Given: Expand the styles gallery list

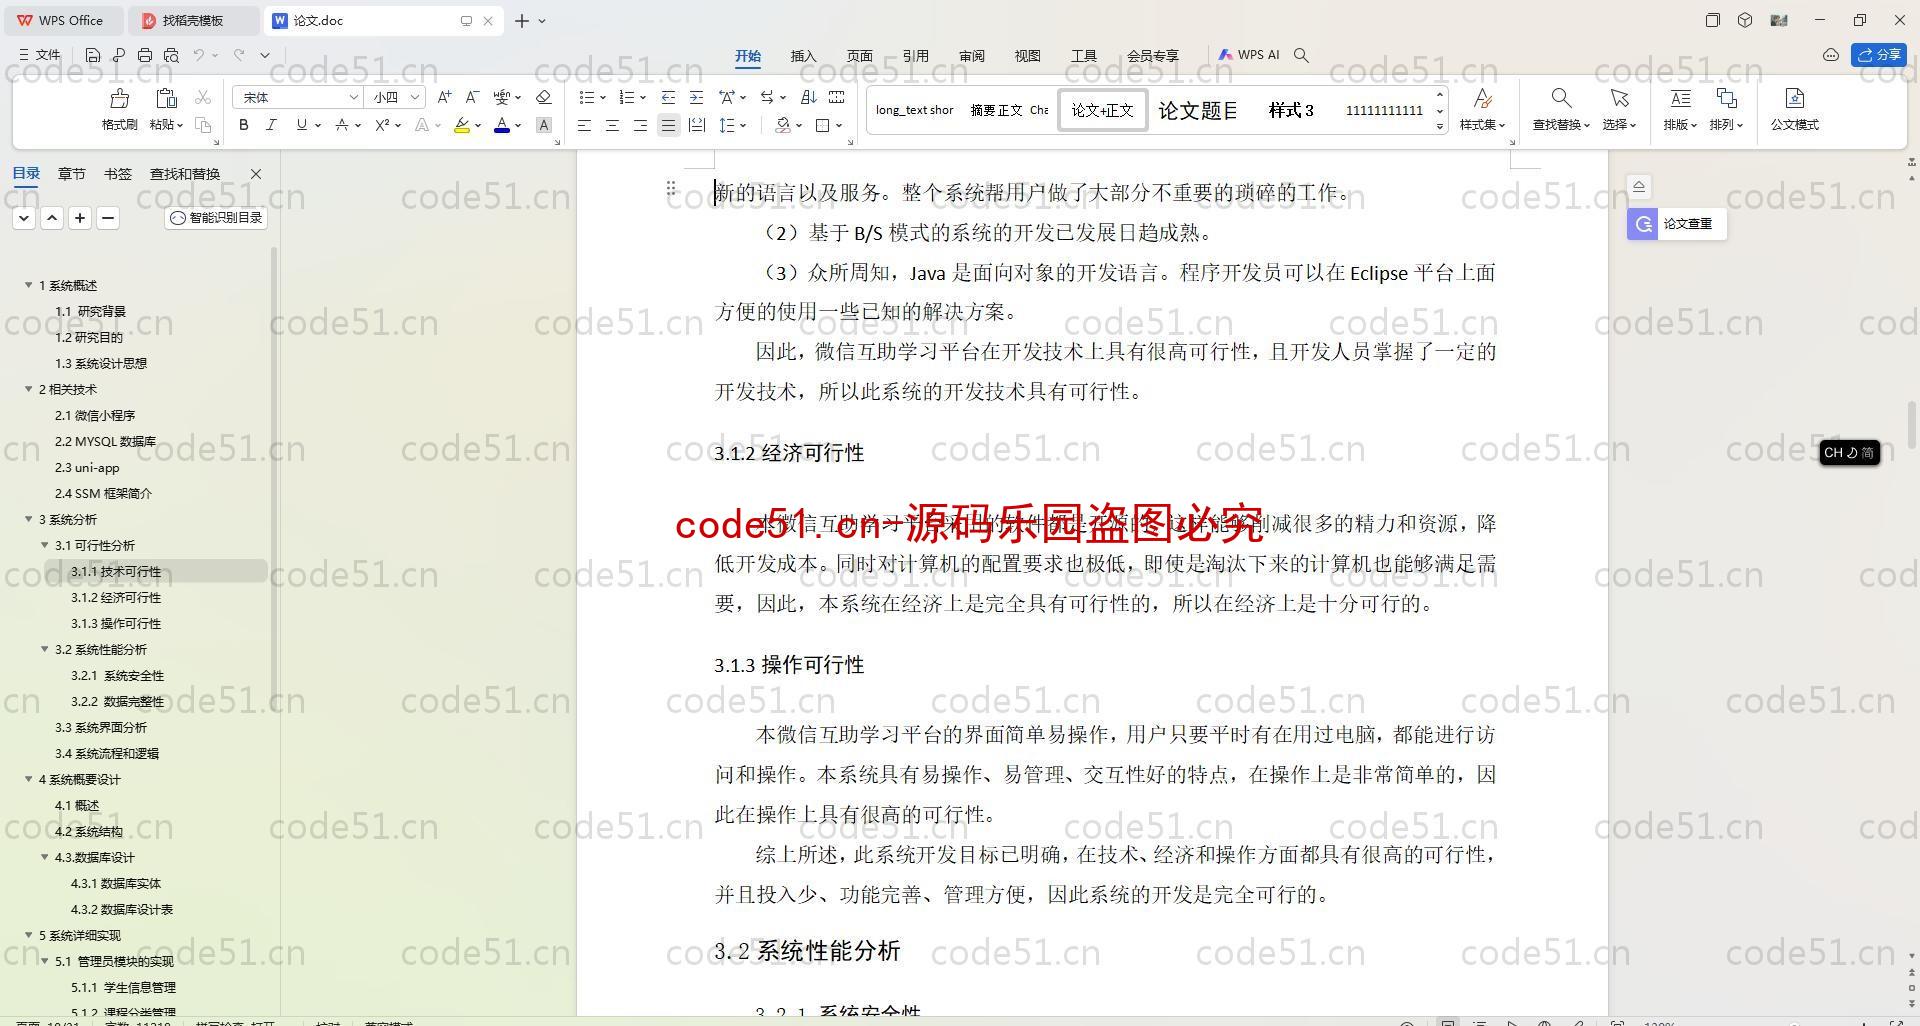Looking at the screenshot, I should pos(1440,126).
